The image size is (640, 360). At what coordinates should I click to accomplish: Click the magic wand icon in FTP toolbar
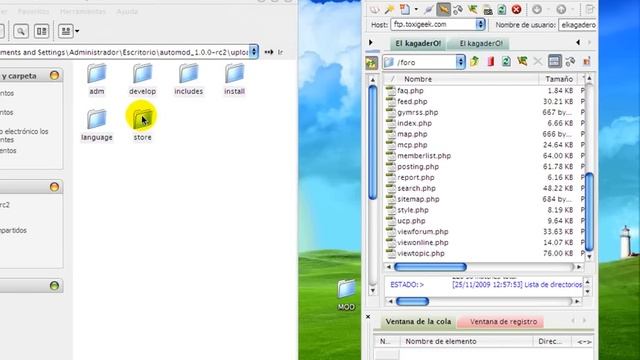[389, 9]
